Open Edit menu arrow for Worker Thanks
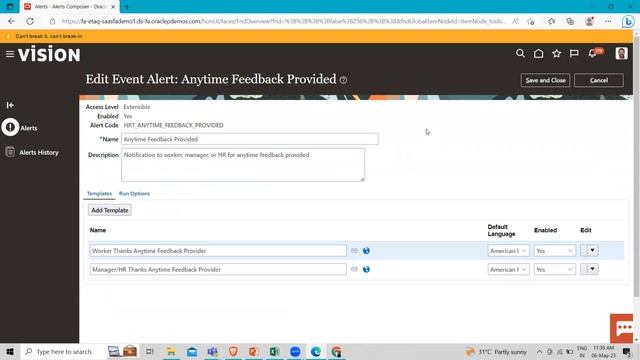This screenshot has height=360, width=640. click(593, 250)
